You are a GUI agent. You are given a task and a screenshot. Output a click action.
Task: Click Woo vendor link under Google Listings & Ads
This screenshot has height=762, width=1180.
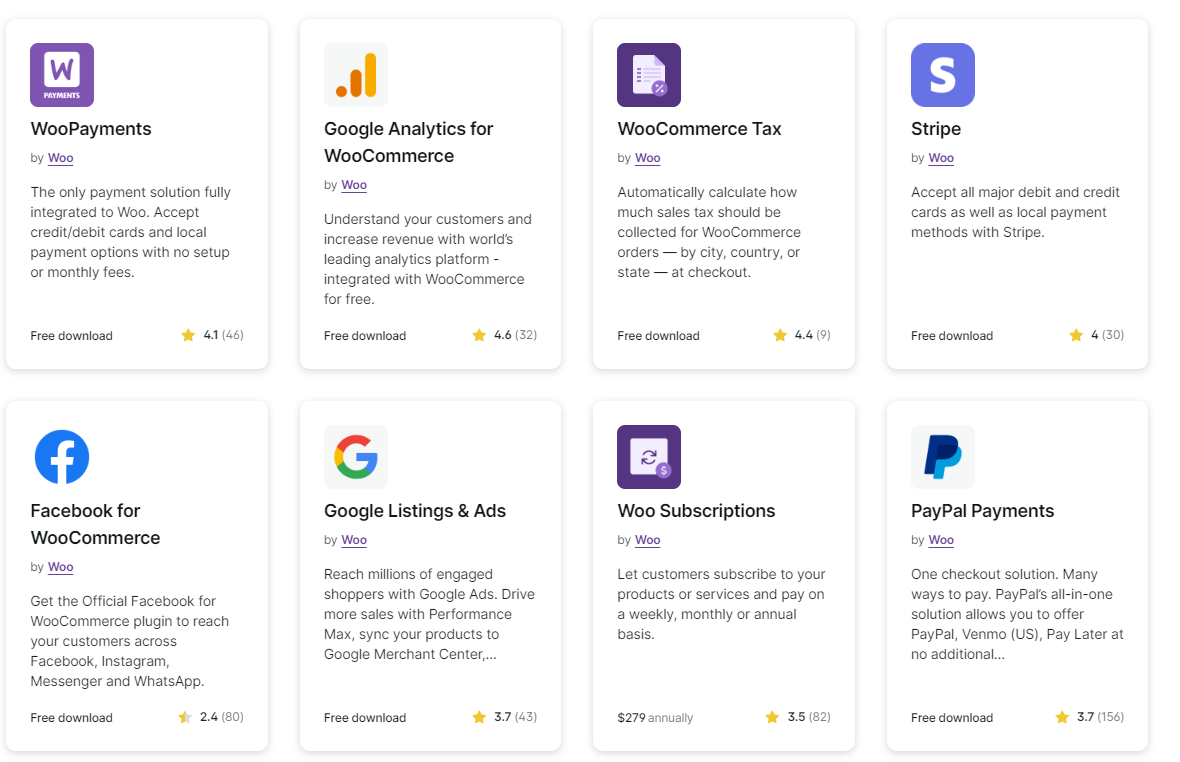tap(354, 540)
